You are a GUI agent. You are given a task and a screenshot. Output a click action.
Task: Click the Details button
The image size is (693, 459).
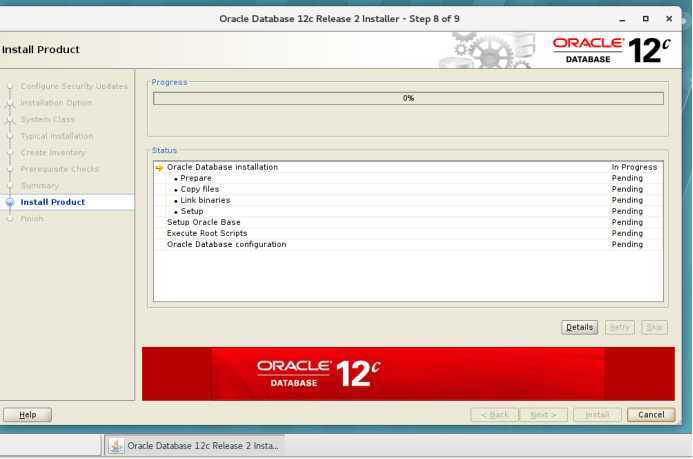579,327
